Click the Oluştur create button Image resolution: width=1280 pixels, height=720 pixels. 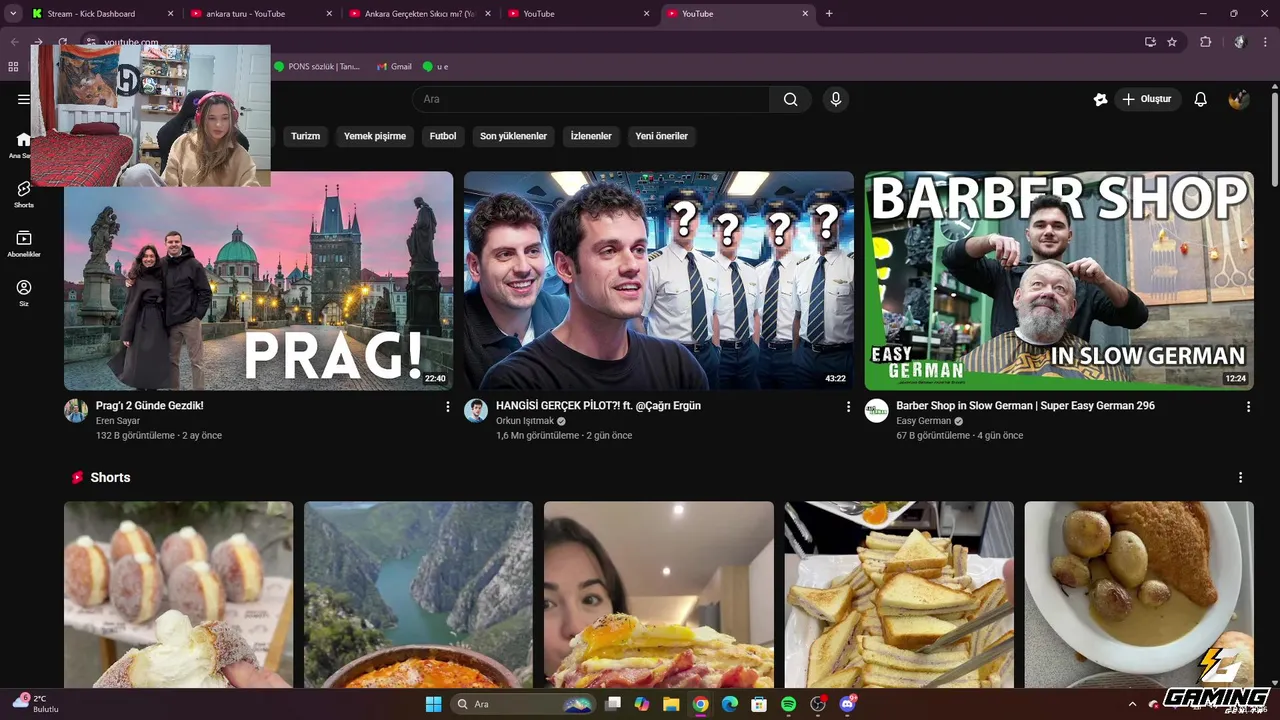coord(1147,99)
